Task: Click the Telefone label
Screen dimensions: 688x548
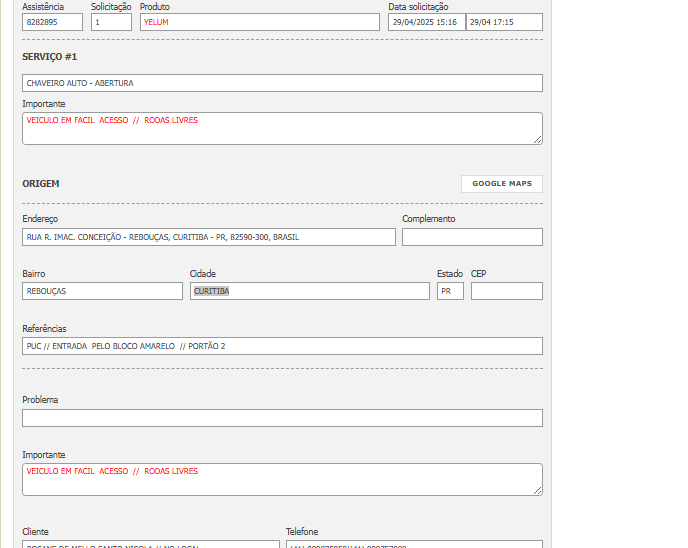Action: pos(302,531)
